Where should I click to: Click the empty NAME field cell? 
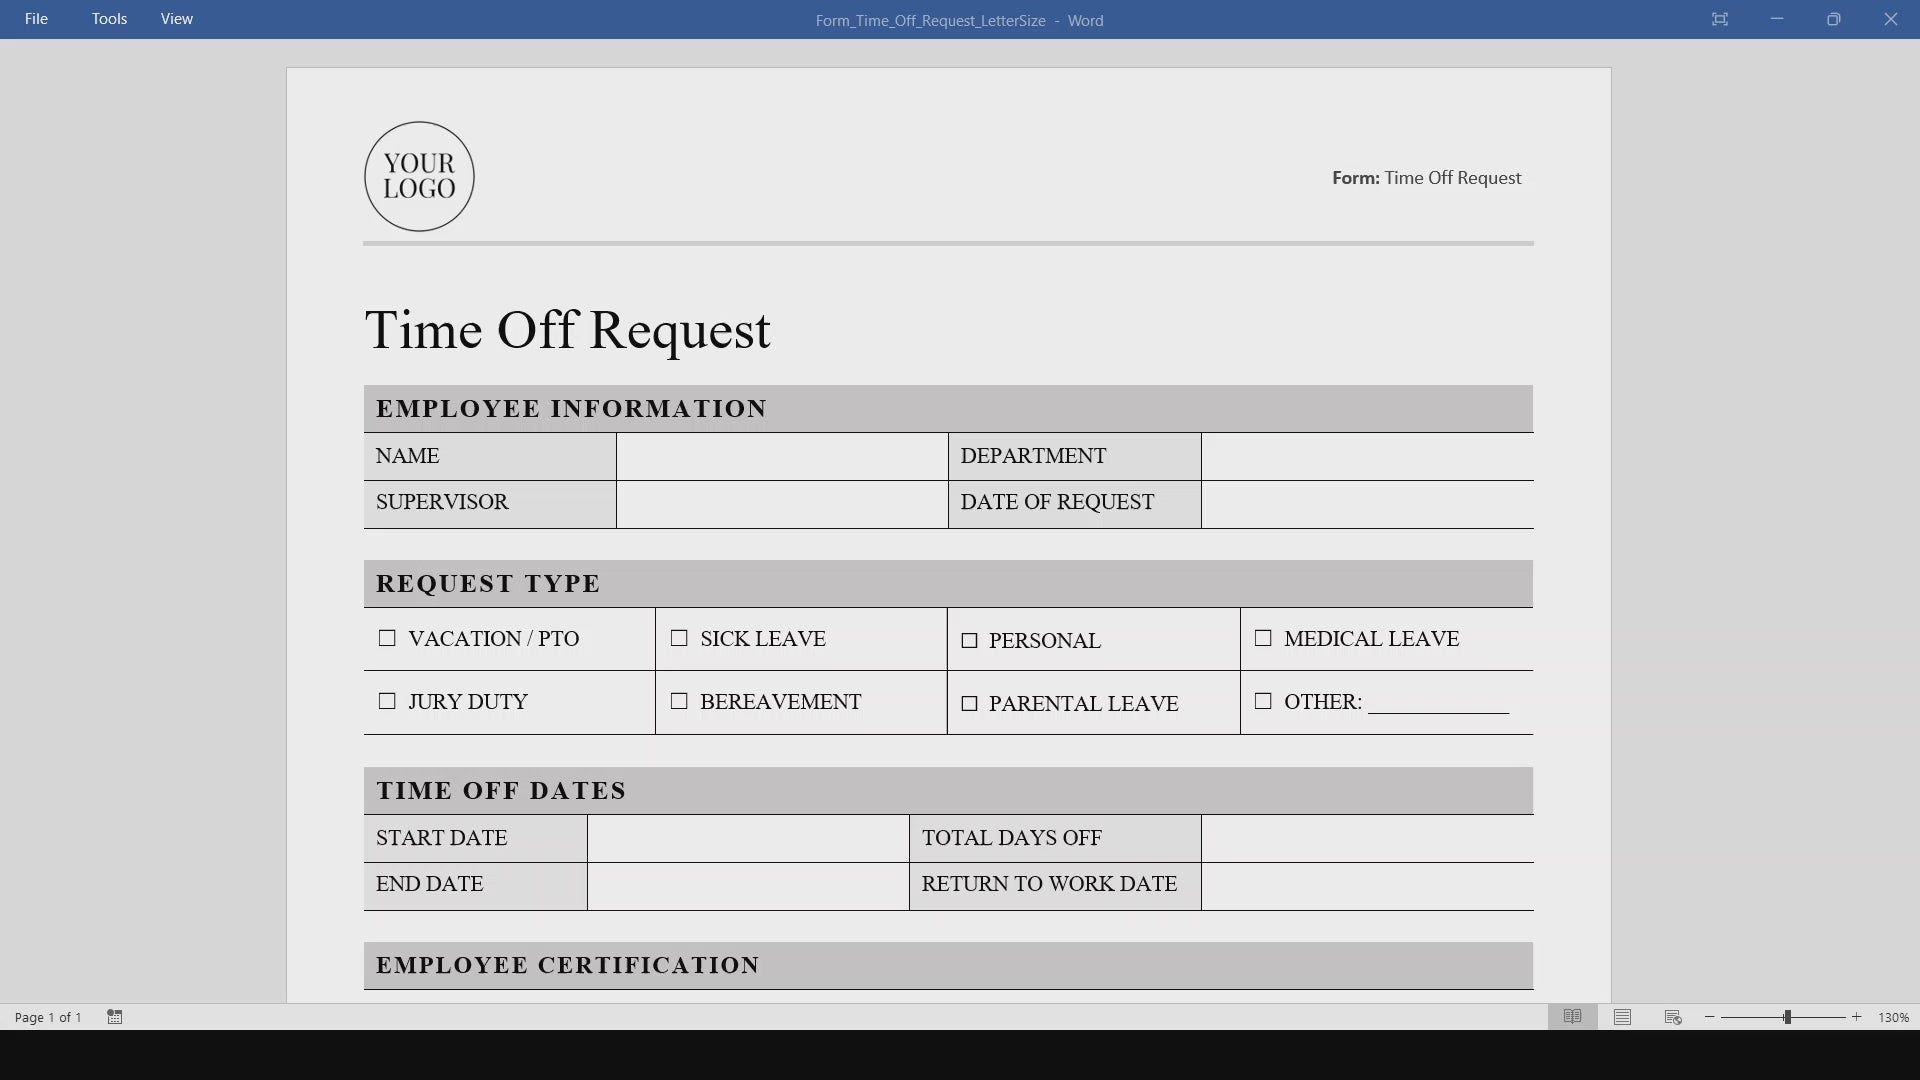coord(782,456)
